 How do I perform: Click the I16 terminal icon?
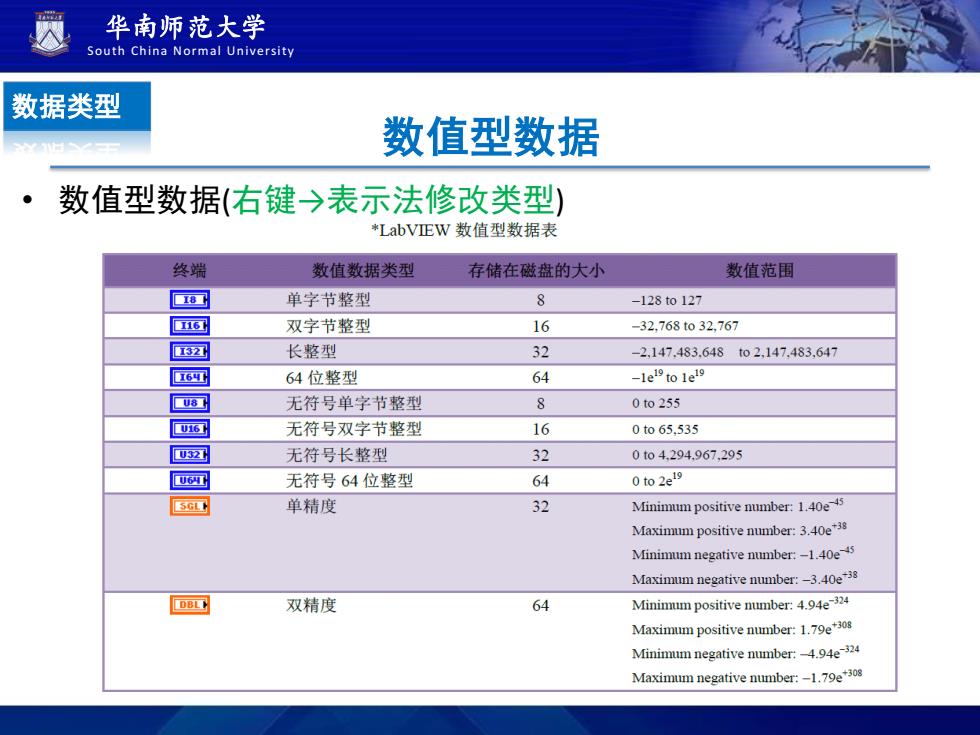(190, 326)
